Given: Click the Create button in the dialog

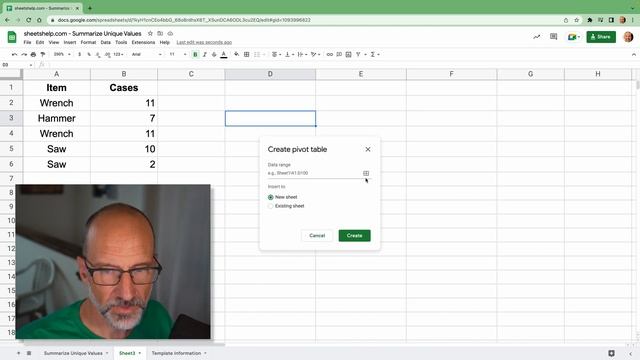Looking at the screenshot, I should click(x=354, y=236).
